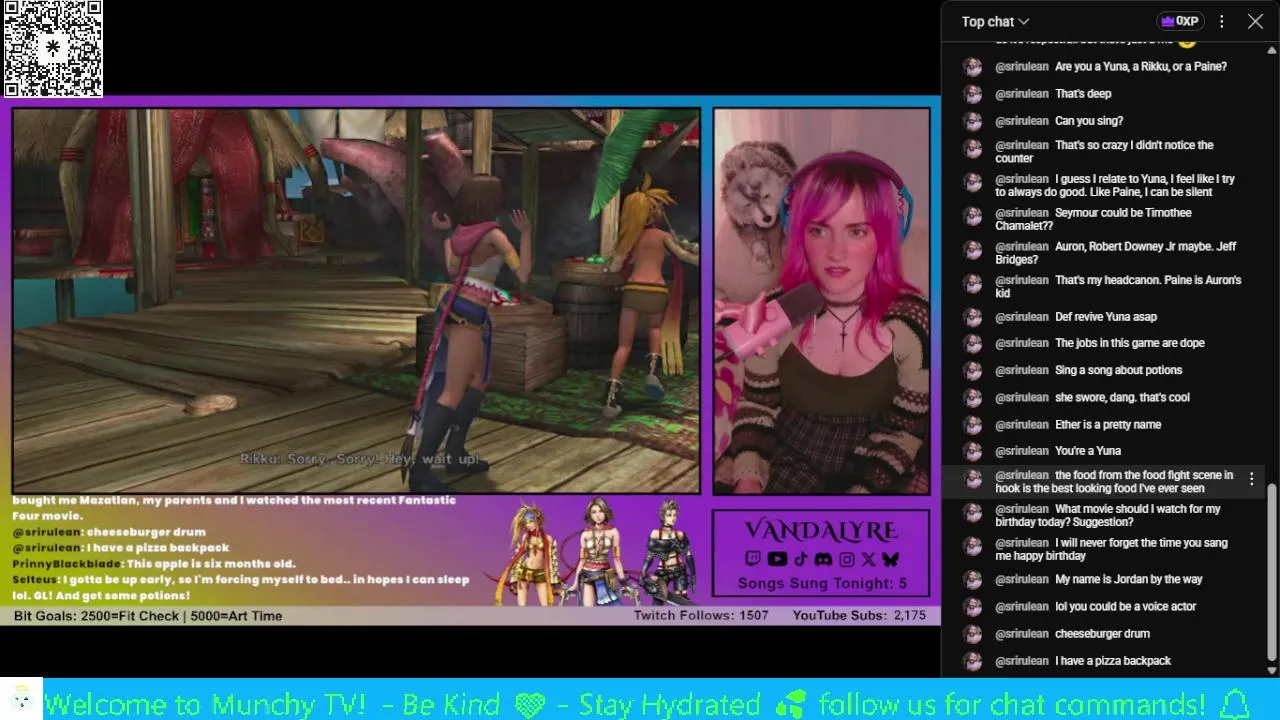Click the PrinnyBlackblade overlay chat message
1280x720 pixels.
coord(154,564)
